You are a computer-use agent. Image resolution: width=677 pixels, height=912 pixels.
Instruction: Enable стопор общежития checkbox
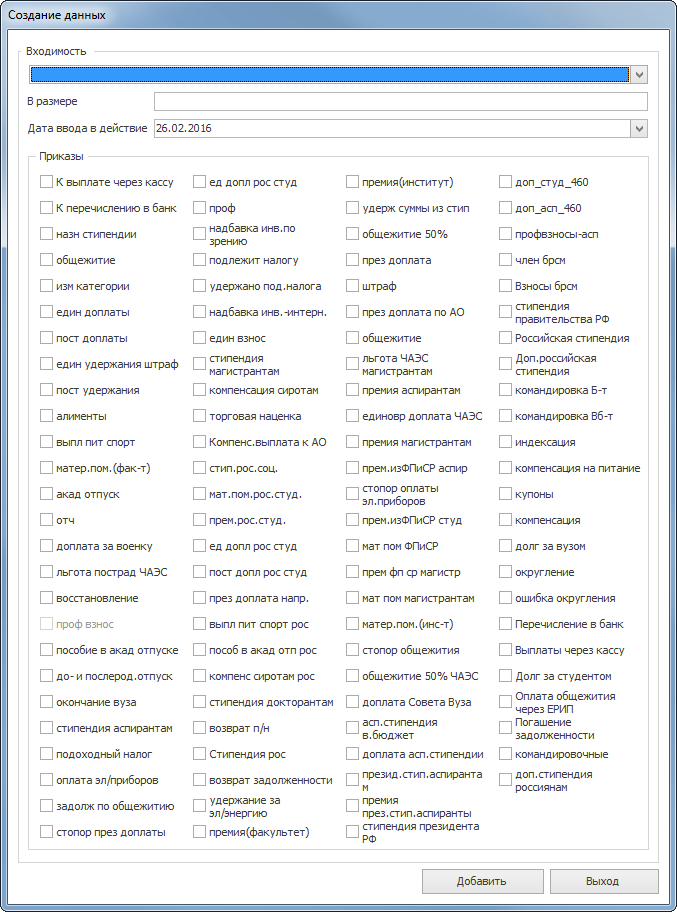[352, 650]
